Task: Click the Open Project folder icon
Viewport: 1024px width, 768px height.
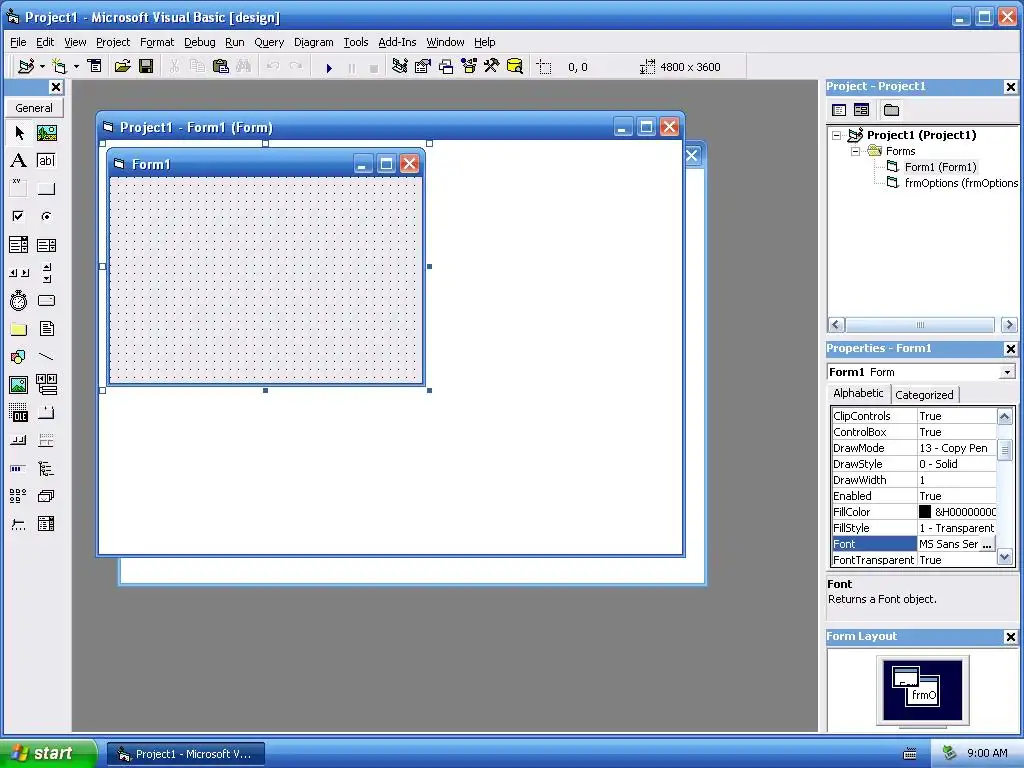Action: [123, 67]
